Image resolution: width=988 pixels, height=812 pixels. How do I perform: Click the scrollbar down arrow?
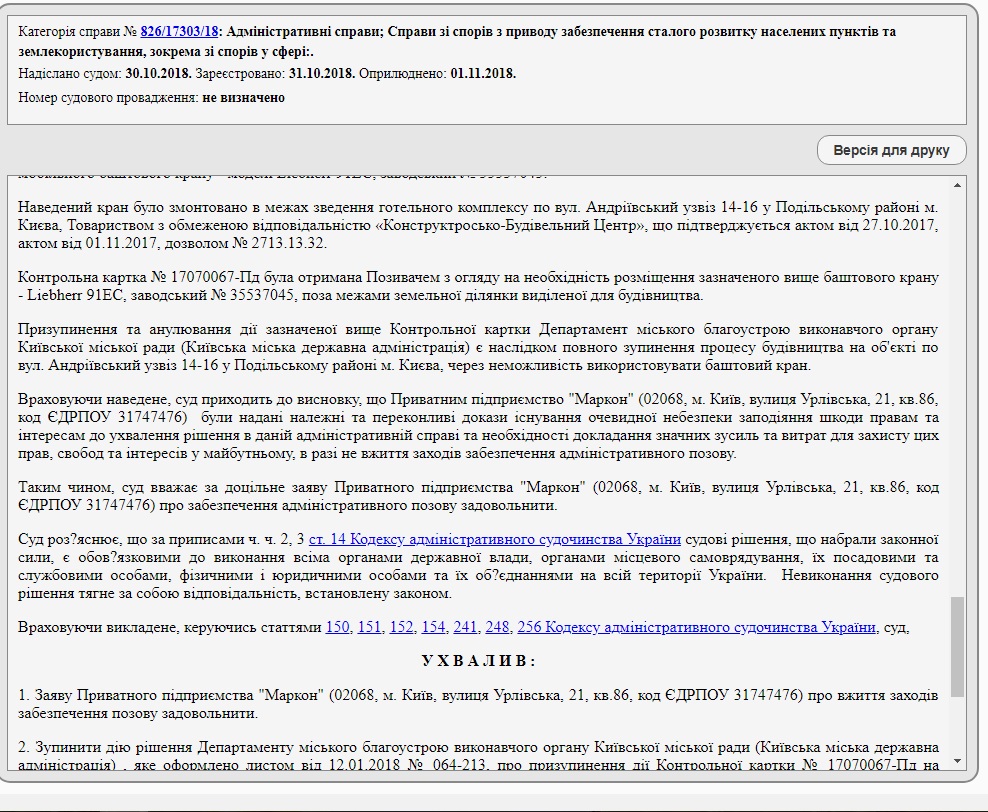point(957,762)
